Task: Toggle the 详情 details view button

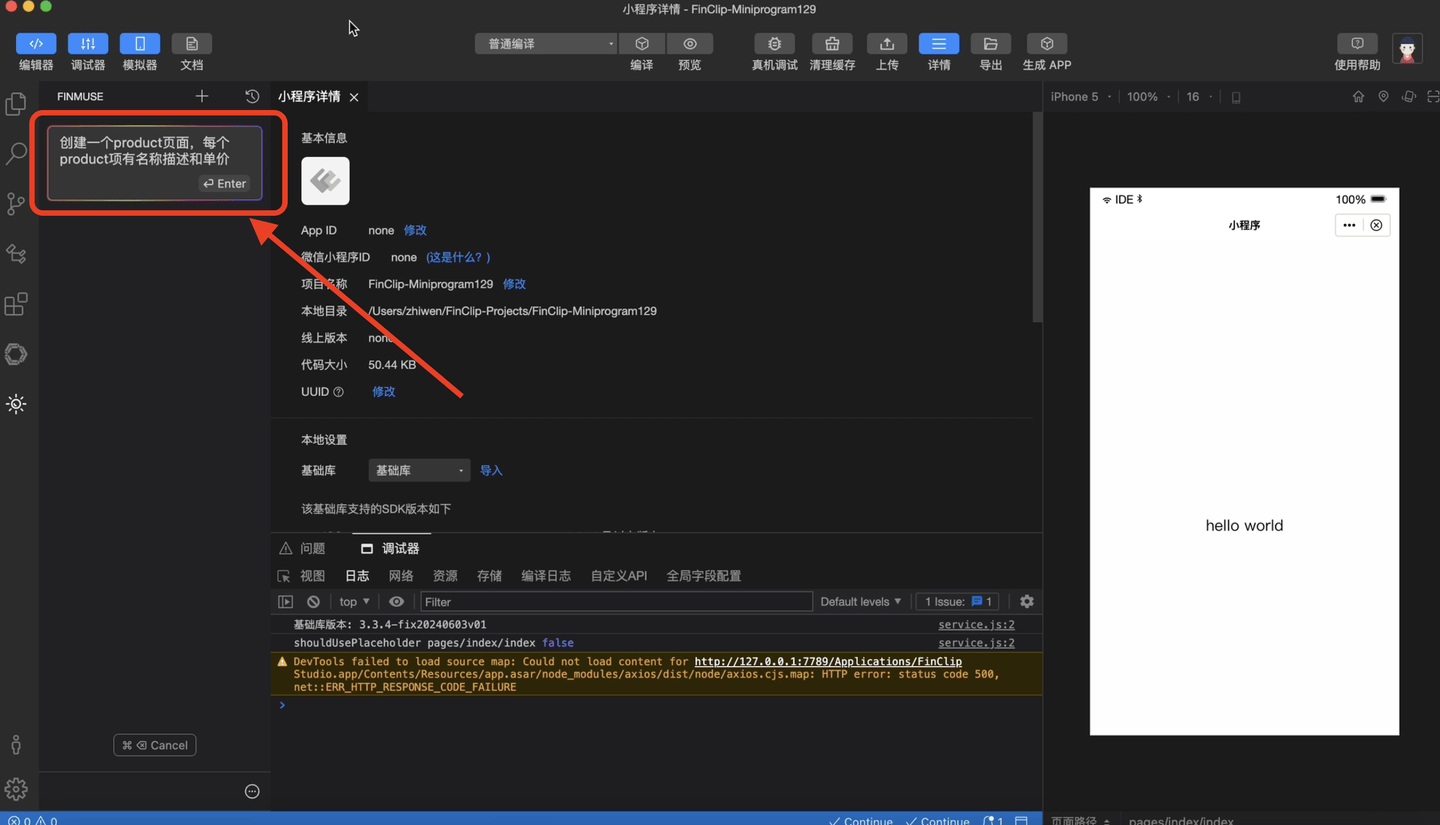Action: click(x=939, y=44)
